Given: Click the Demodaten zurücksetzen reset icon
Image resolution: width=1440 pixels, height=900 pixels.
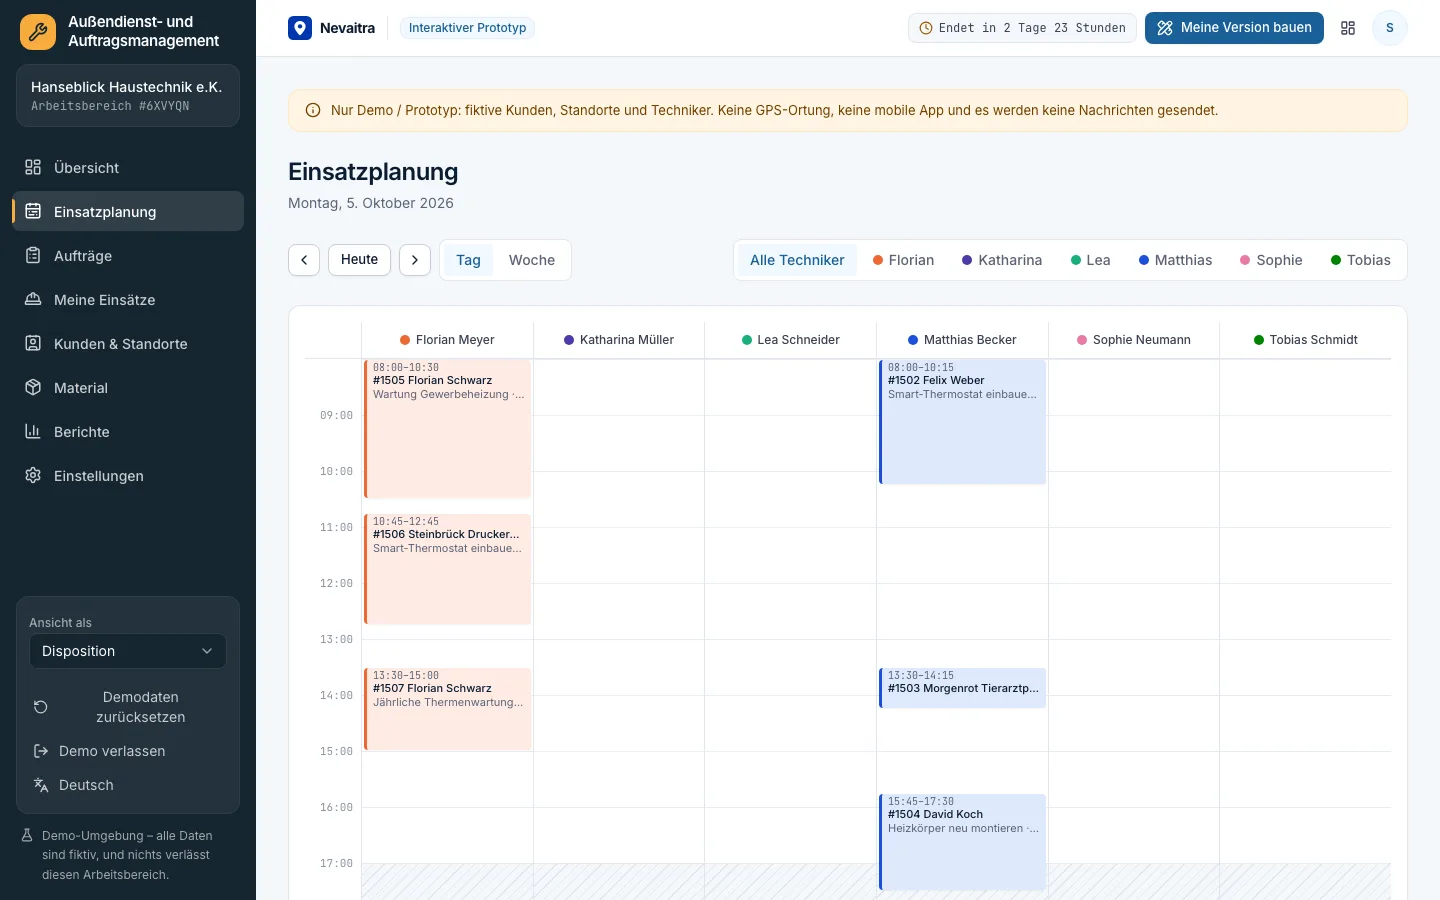Looking at the screenshot, I should pos(41,707).
